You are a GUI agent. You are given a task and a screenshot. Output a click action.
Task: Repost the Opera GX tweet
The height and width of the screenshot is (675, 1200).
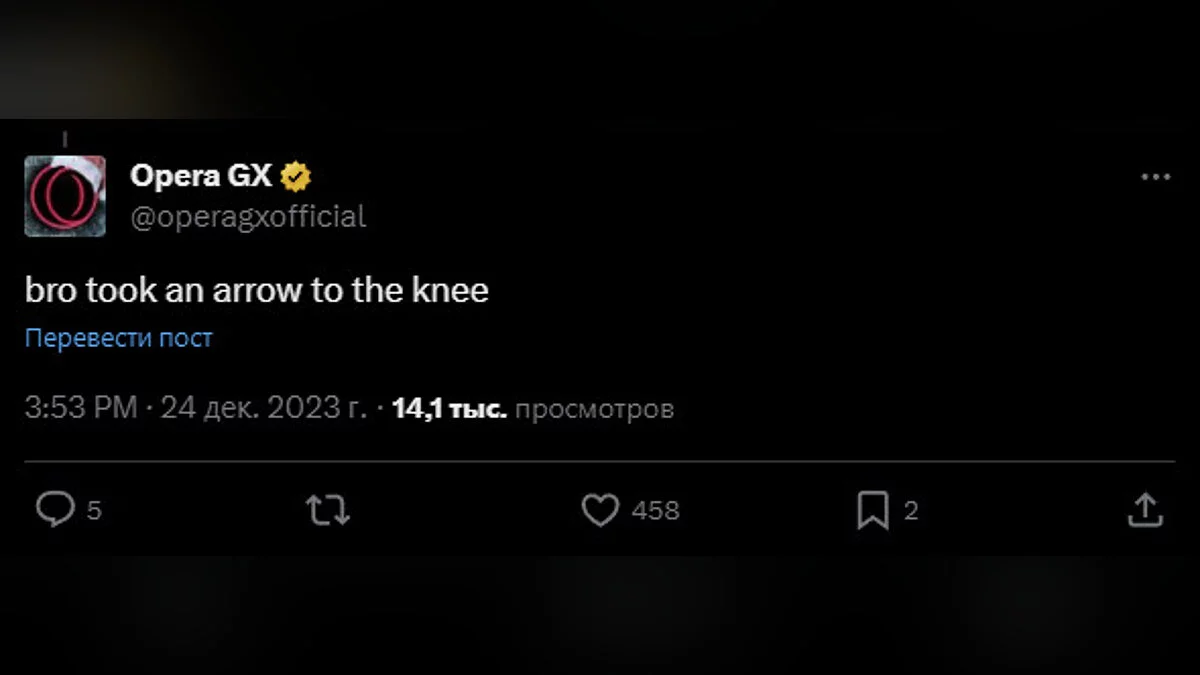[327, 511]
